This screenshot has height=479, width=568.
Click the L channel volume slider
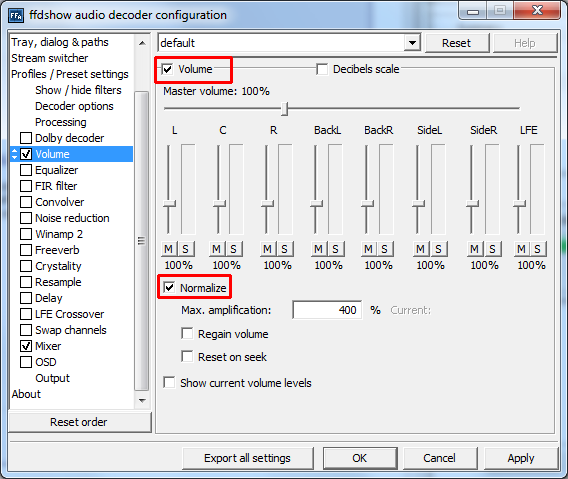[169, 204]
